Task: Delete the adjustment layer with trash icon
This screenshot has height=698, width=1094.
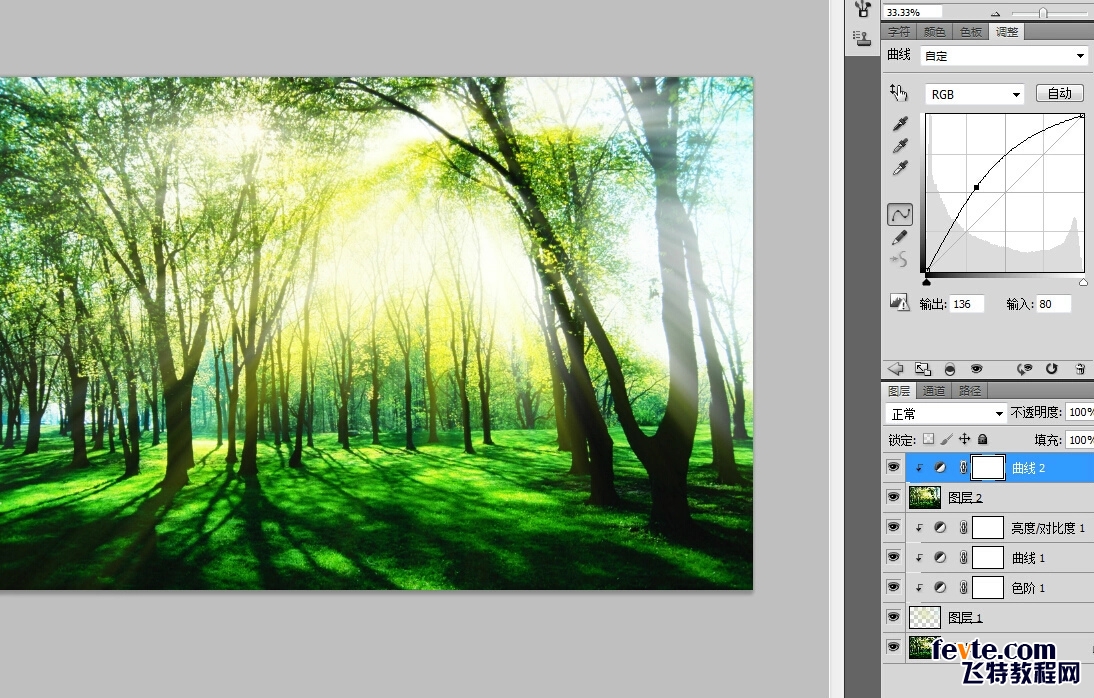Action: click(1079, 369)
